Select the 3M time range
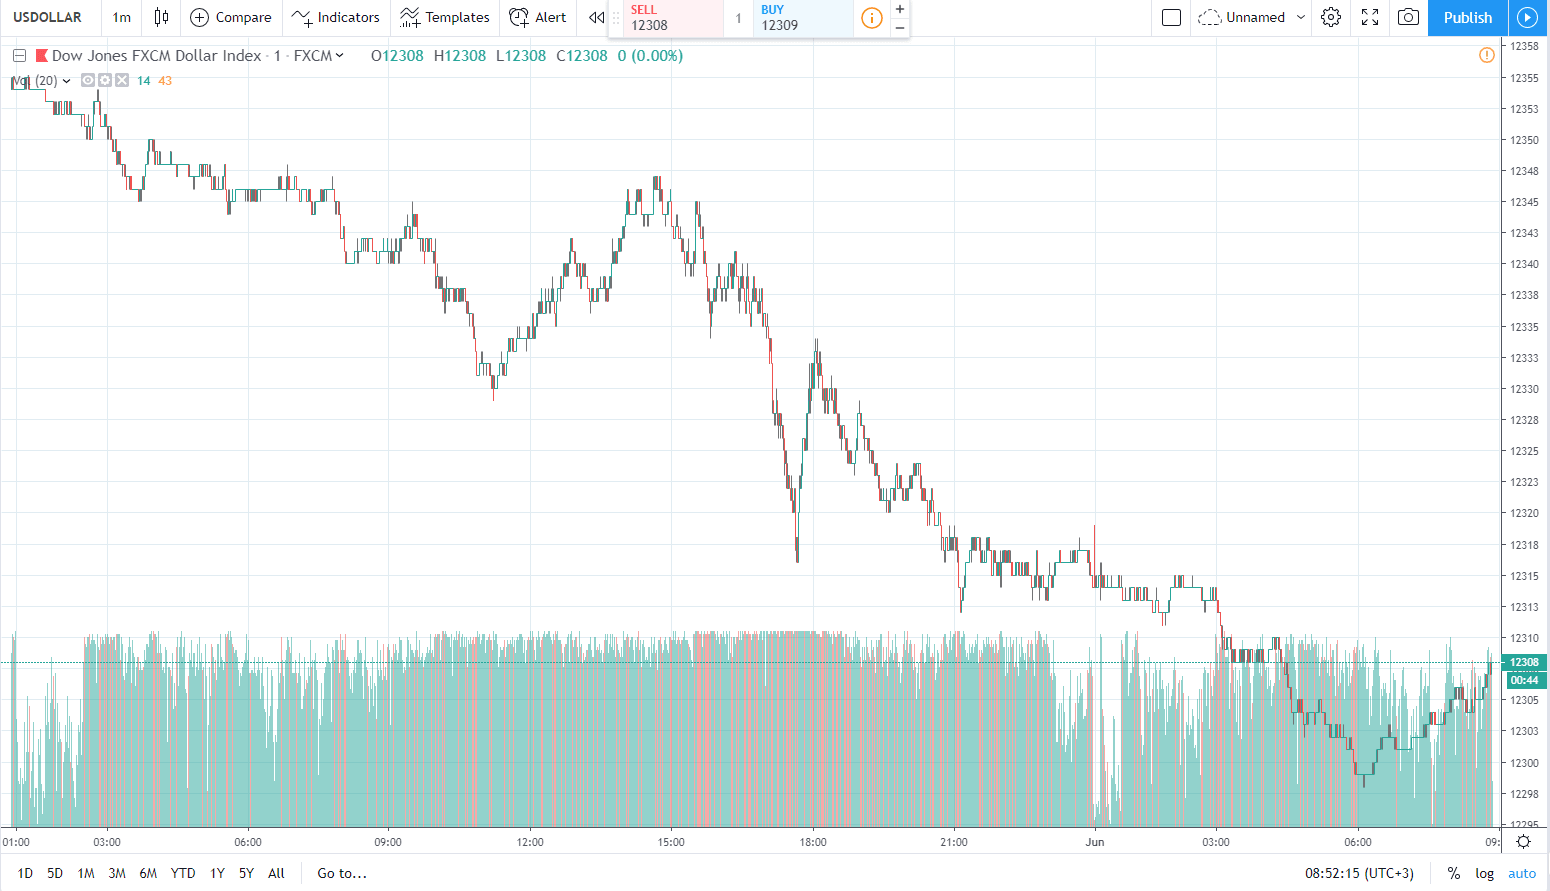 [117, 873]
